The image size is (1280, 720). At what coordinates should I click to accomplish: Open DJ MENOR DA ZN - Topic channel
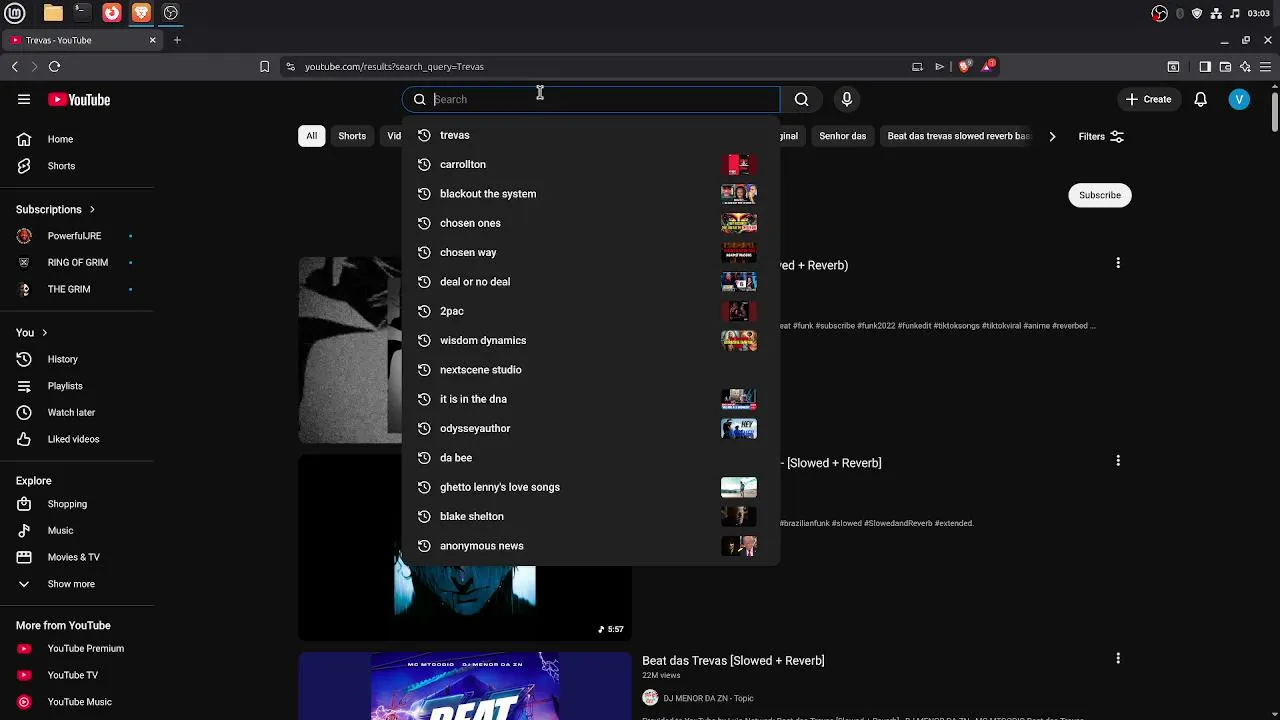click(x=708, y=698)
